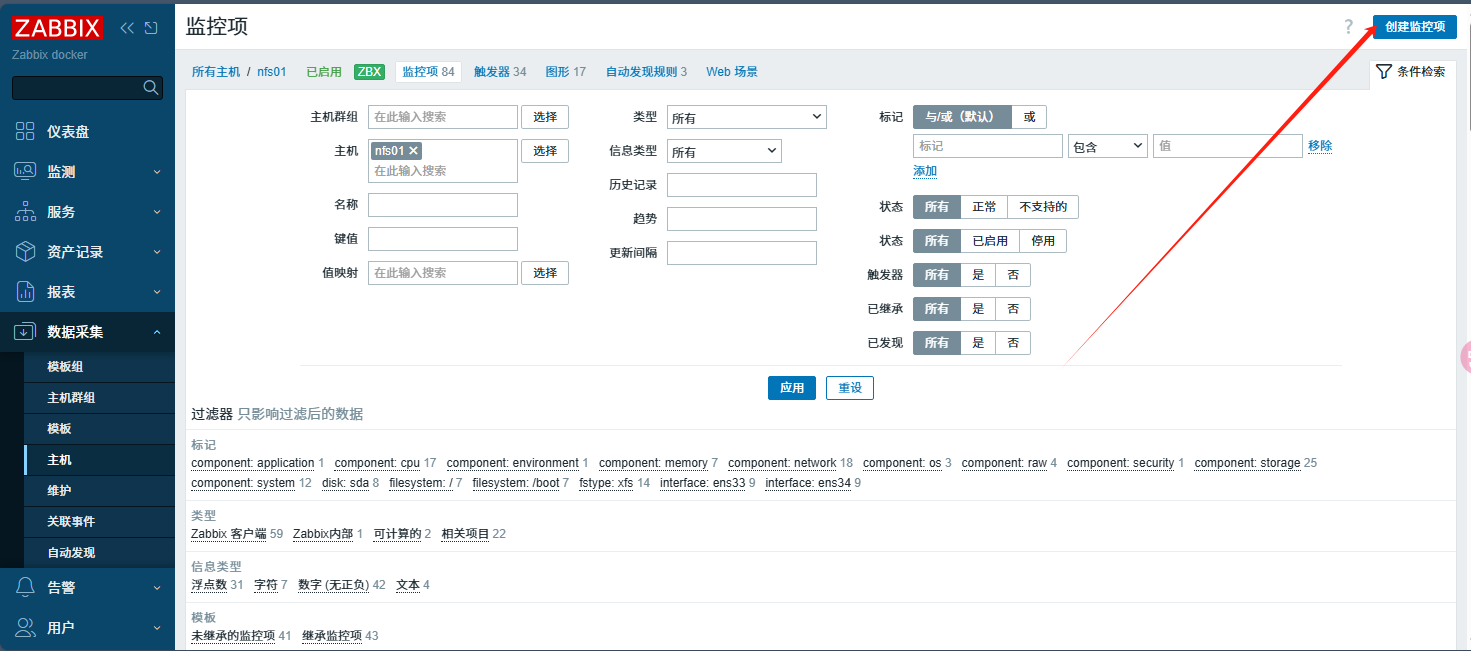This screenshot has height=651, width=1471.
Task: Open the 信息类型 dropdown
Action: tap(724, 151)
